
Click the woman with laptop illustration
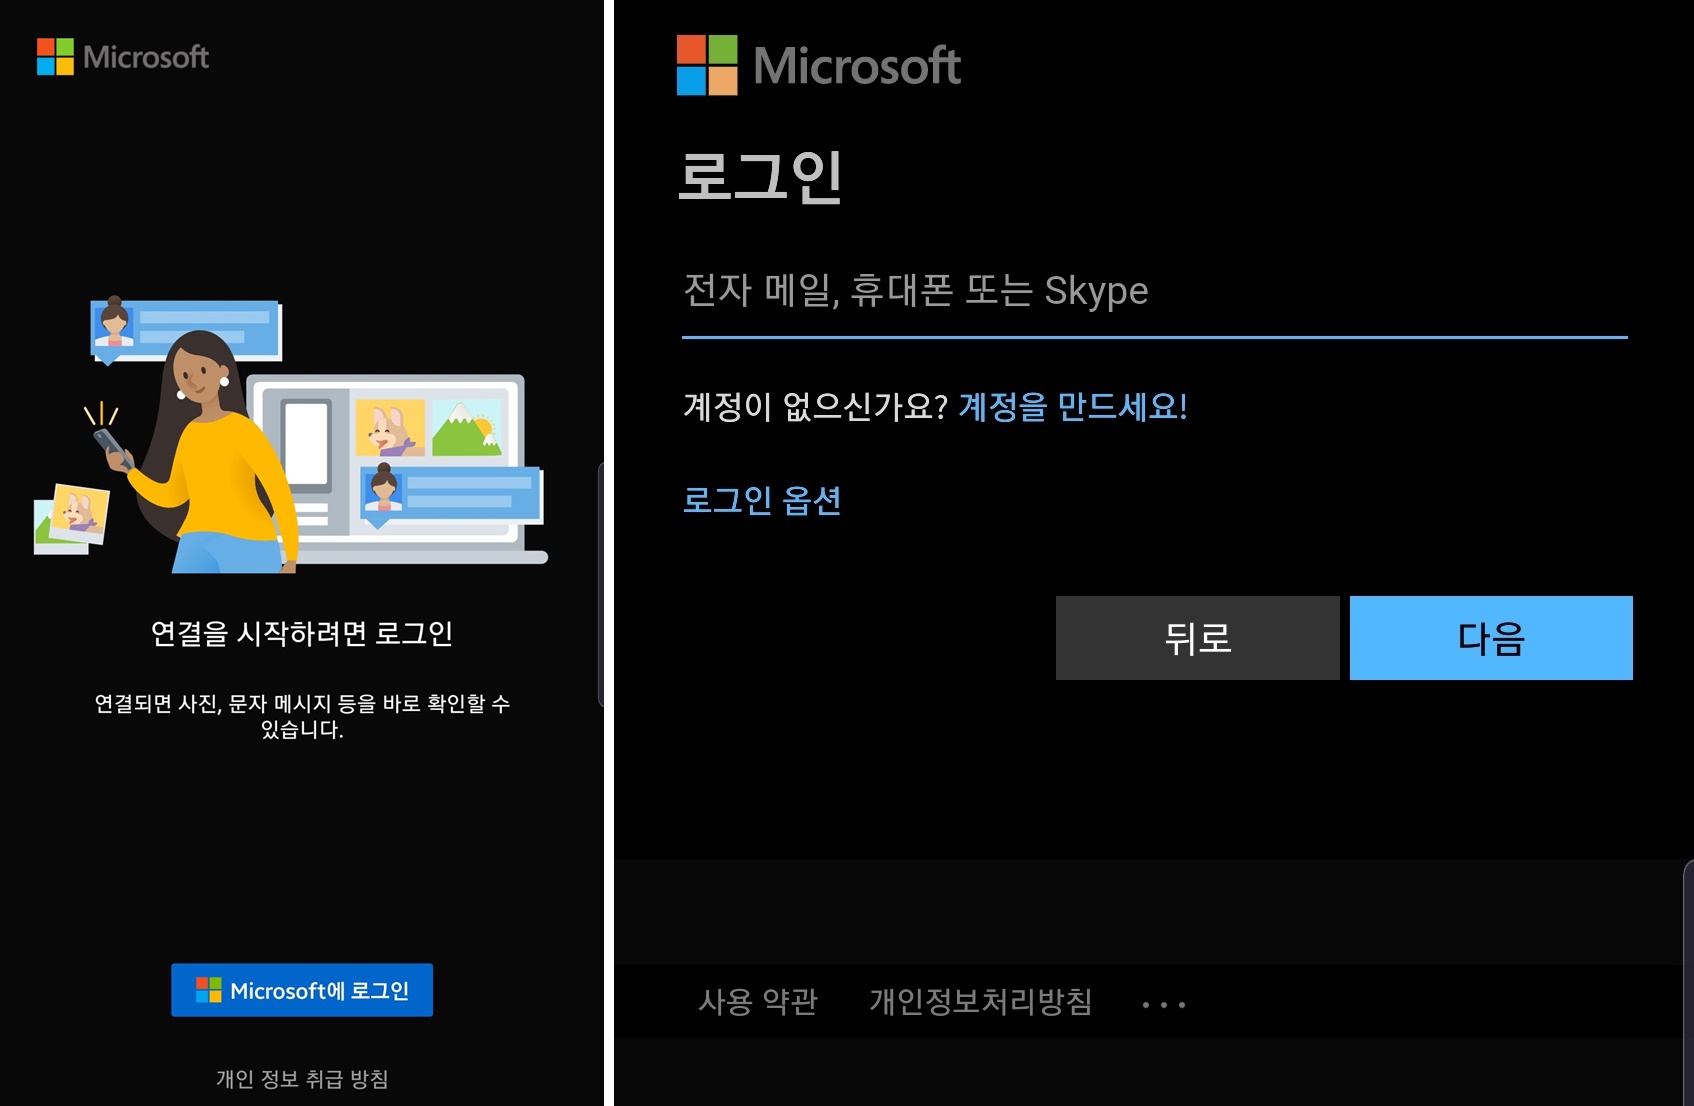[x=291, y=436]
